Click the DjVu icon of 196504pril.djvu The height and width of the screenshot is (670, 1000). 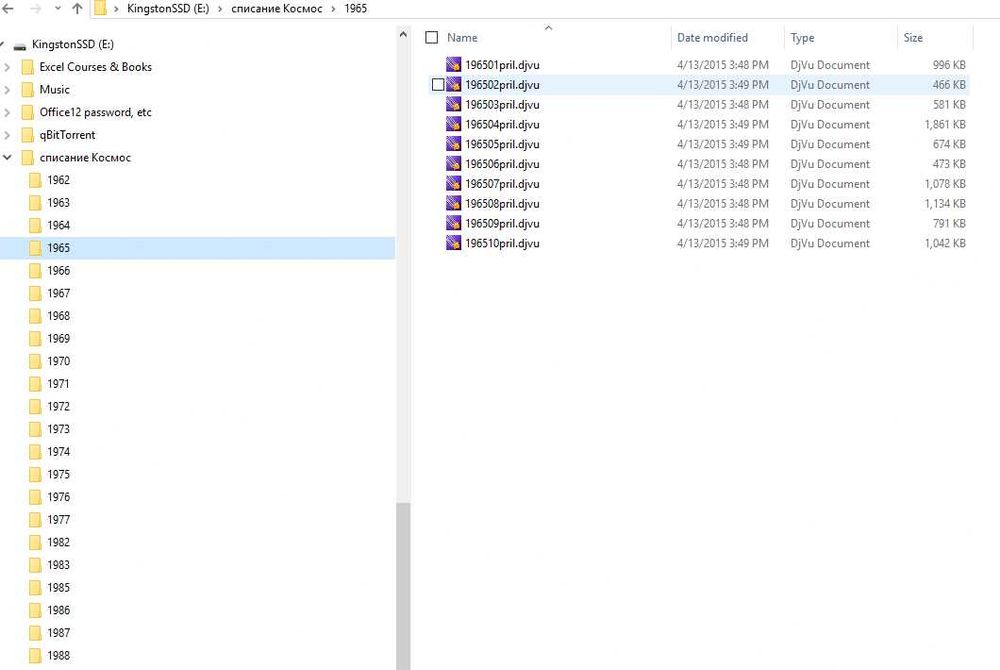pyautogui.click(x=453, y=124)
